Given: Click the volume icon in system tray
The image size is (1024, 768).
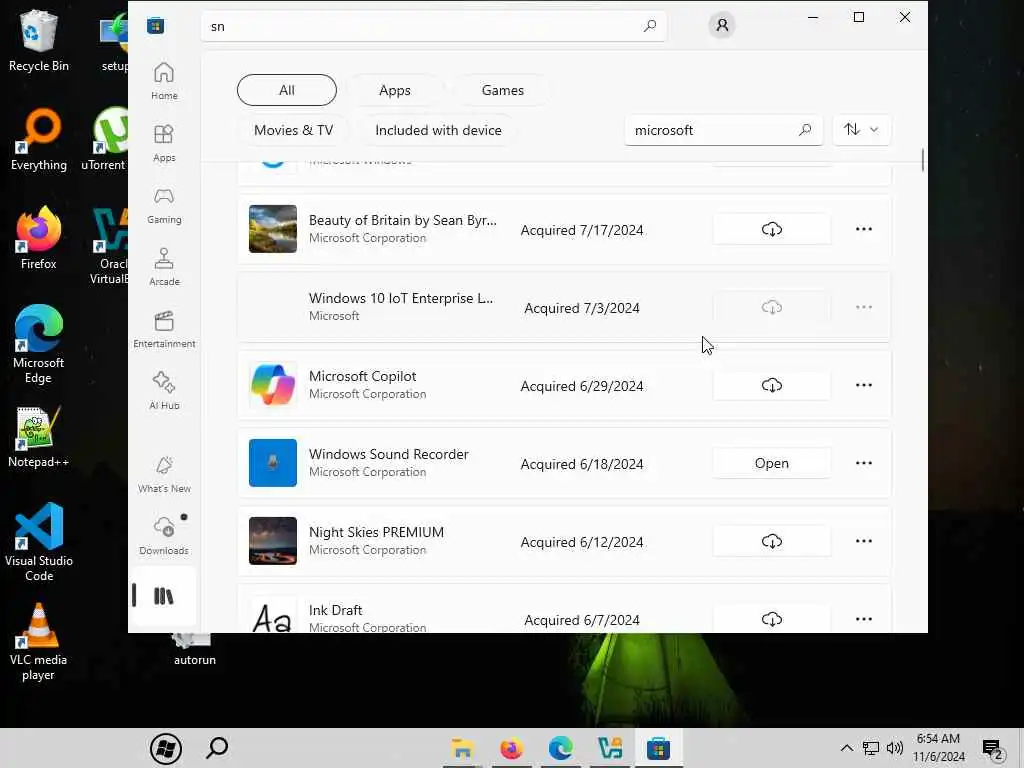Looking at the screenshot, I should pos(895,748).
